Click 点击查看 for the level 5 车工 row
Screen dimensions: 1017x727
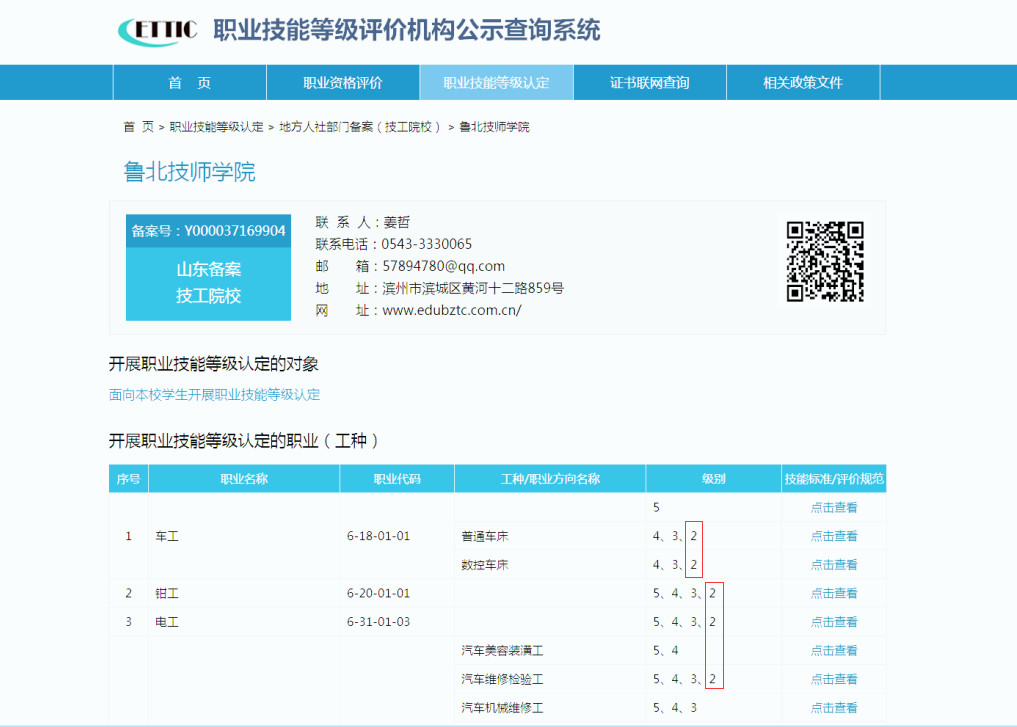tap(834, 507)
